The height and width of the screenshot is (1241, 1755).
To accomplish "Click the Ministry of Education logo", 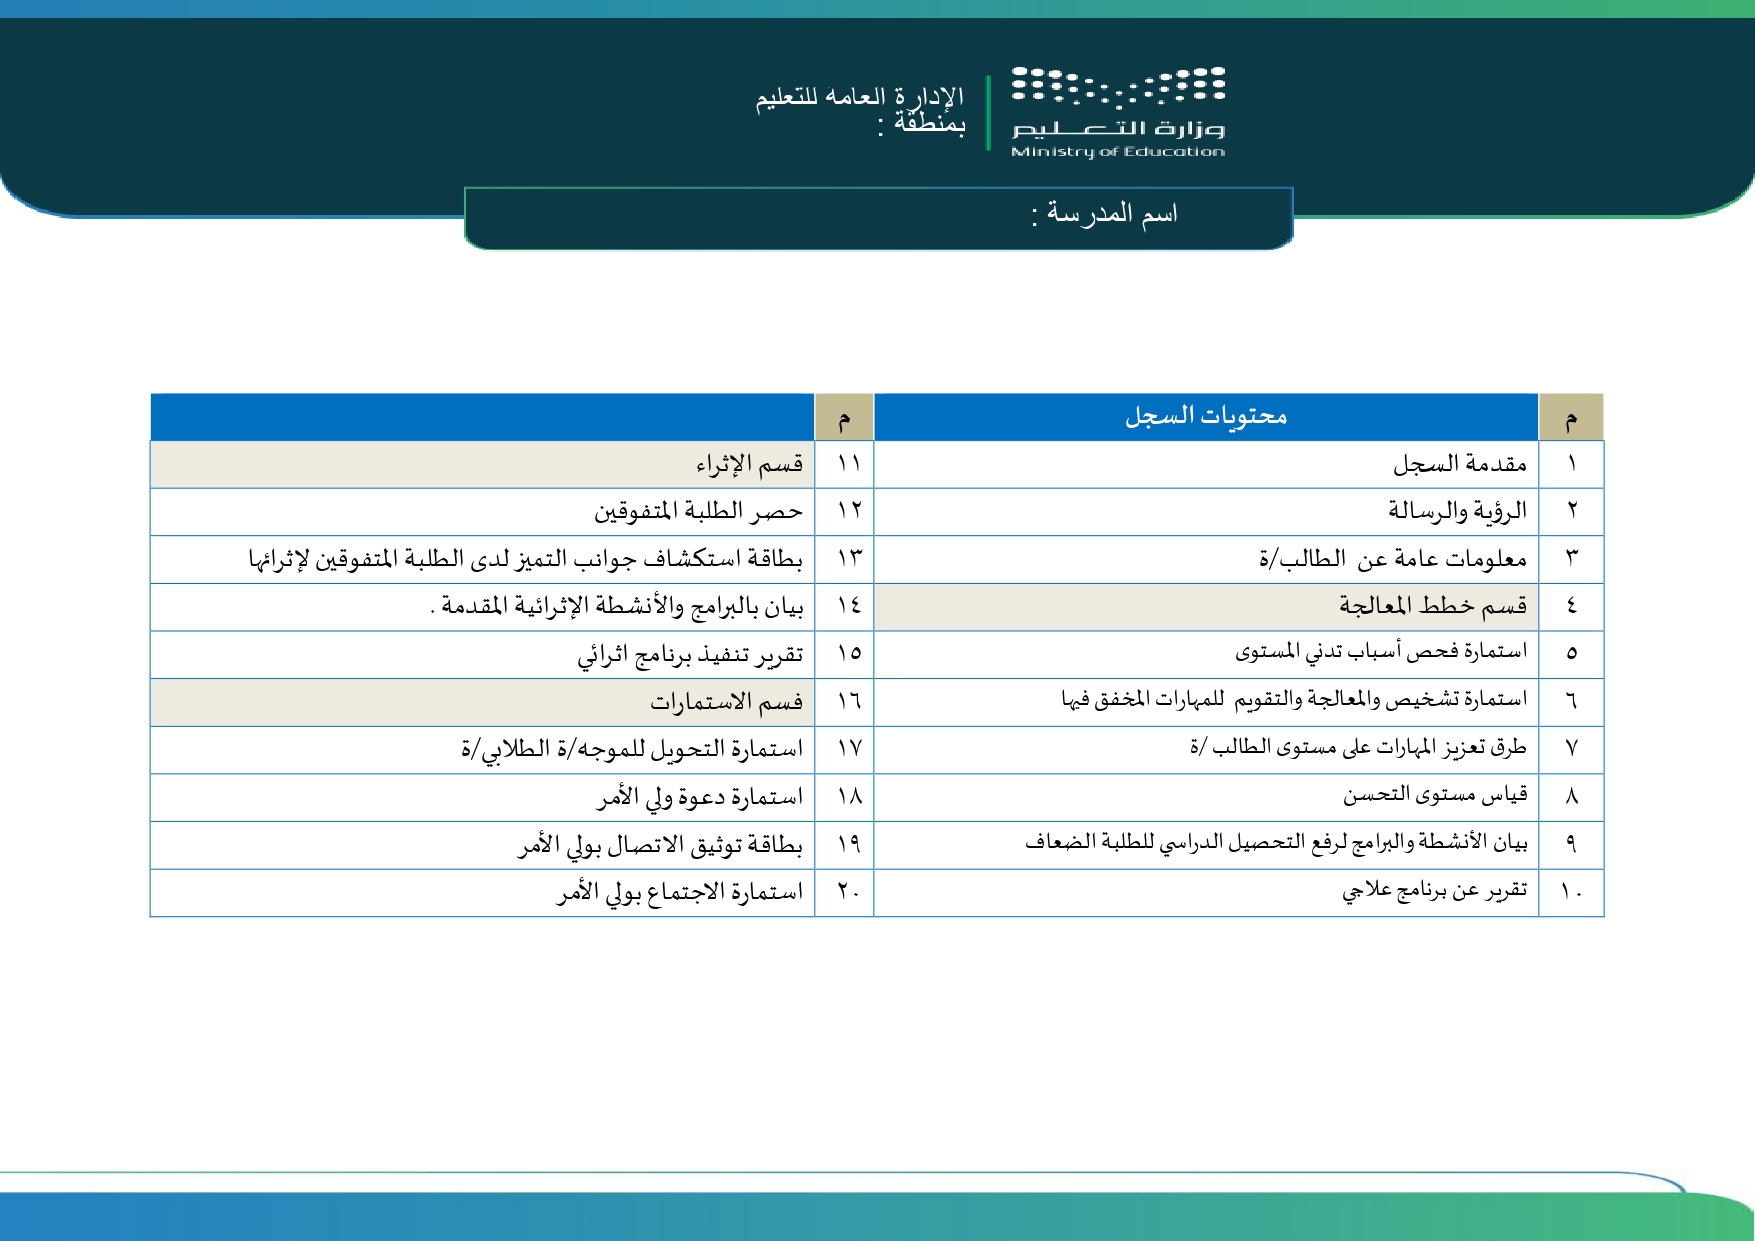I will (x=1118, y=112).
